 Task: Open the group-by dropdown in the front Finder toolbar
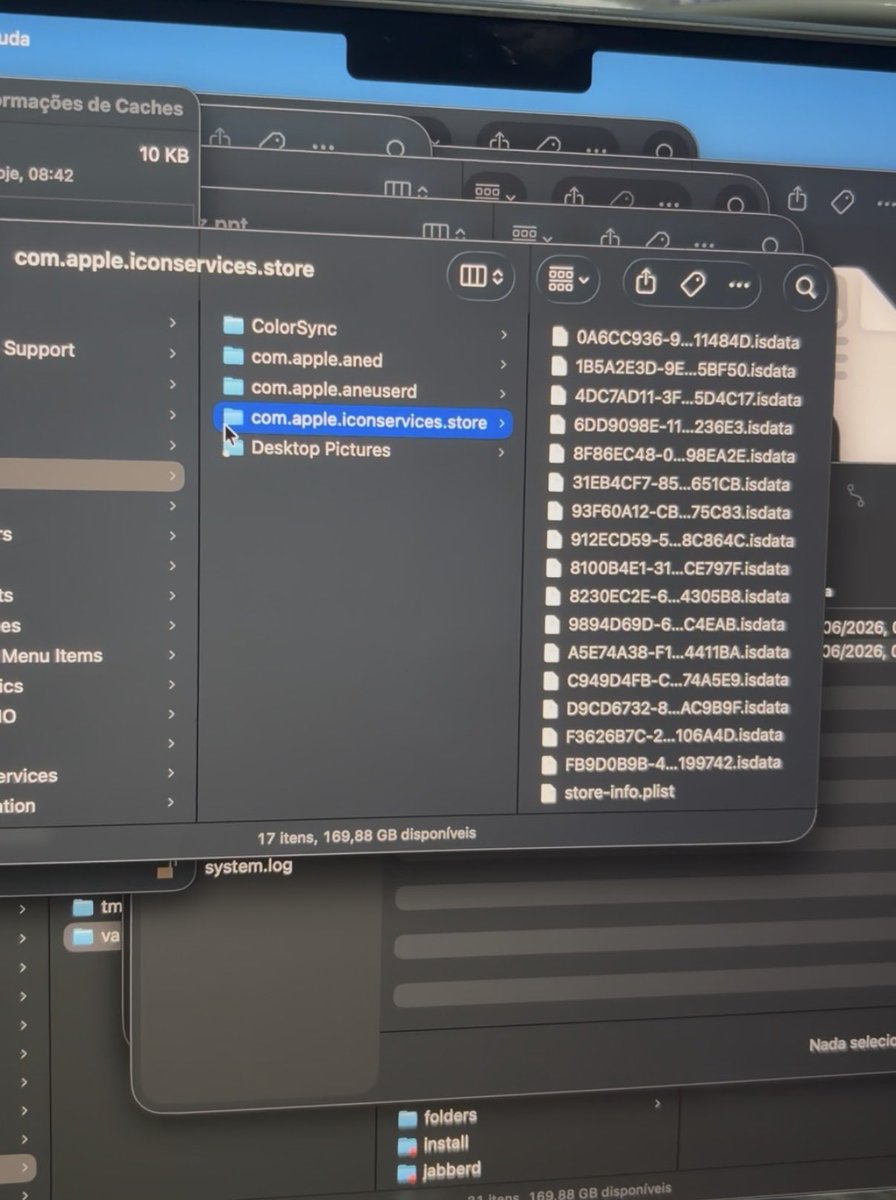tap(568, 279)
